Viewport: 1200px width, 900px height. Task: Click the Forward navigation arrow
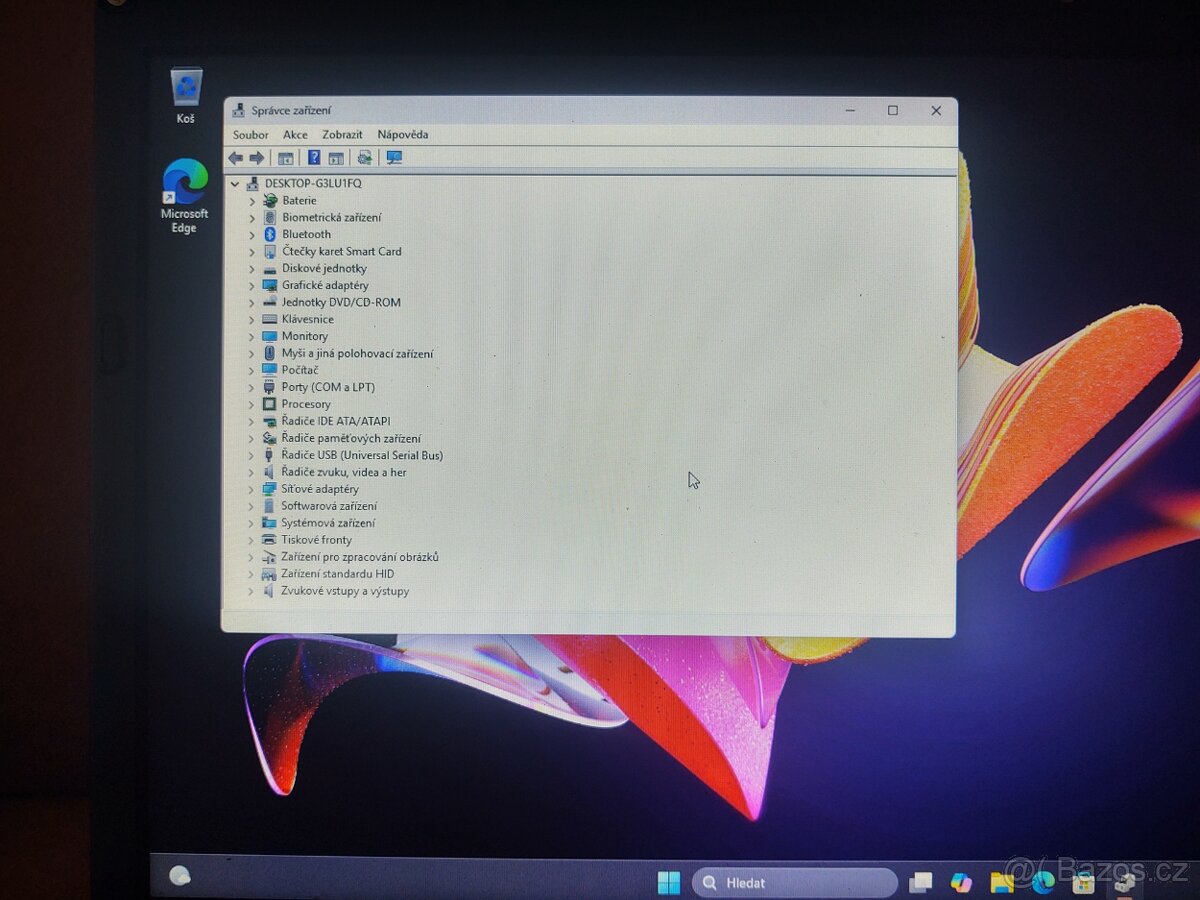pyautogui.click(x=258, y=158)
